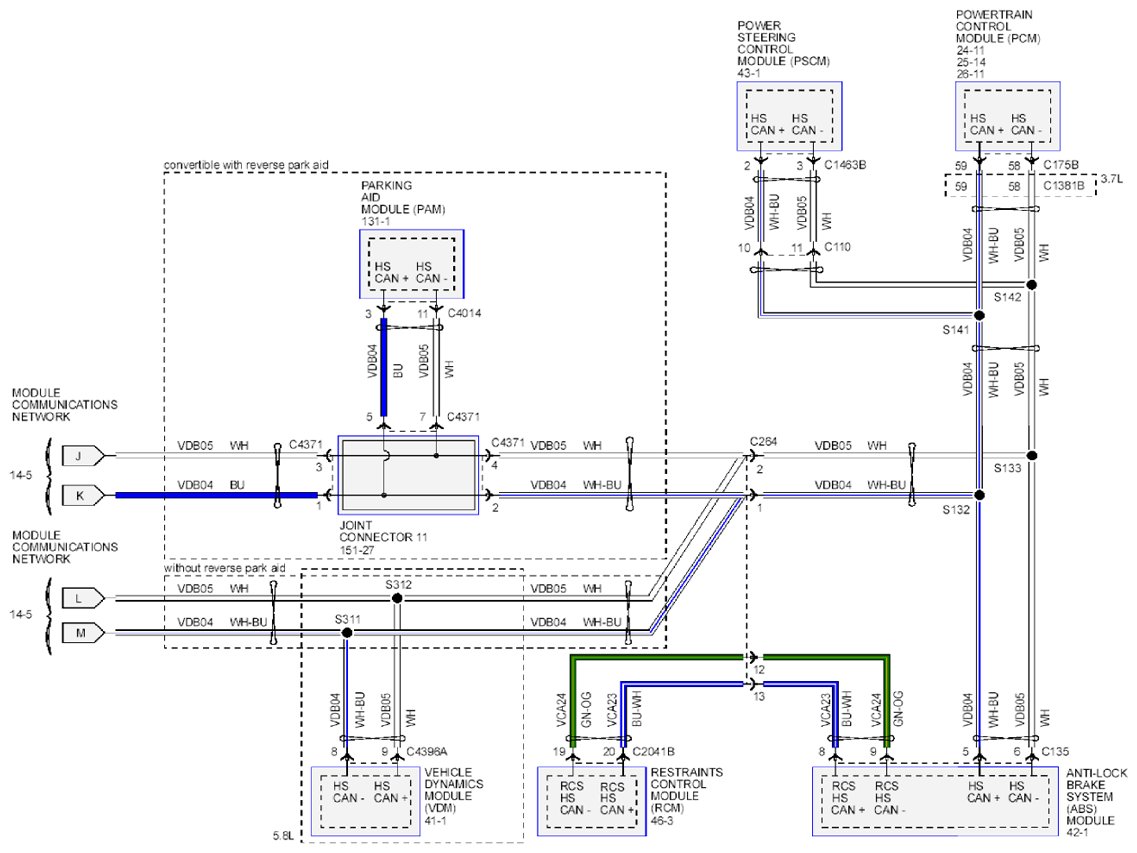The height and width of the screenshot is (853, 1137).
Task: Click the "convertible with reverse park aid" note
Action: (x=246, y=165)
